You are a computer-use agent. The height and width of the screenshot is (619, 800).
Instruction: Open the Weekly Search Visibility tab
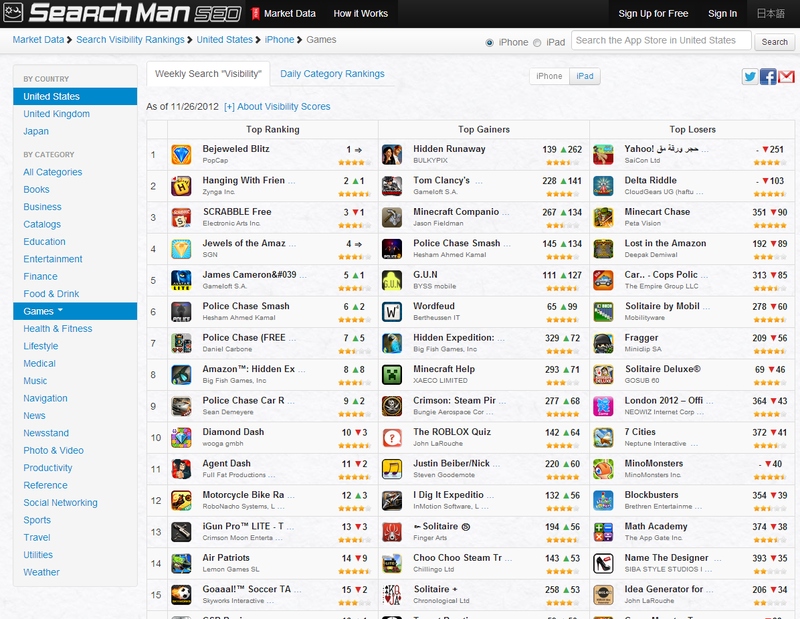point(208,74)
